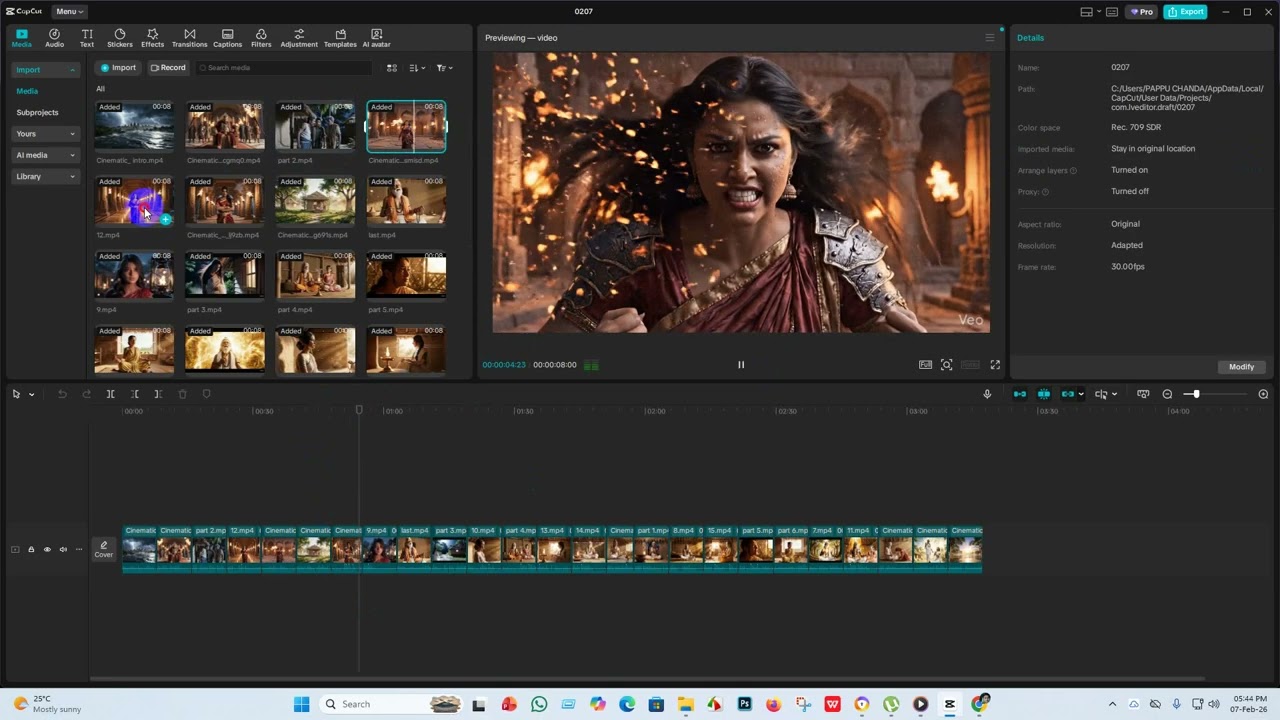Click the Delete right trim icon
The image size is (1280, 720).
[x=158, y=395]
